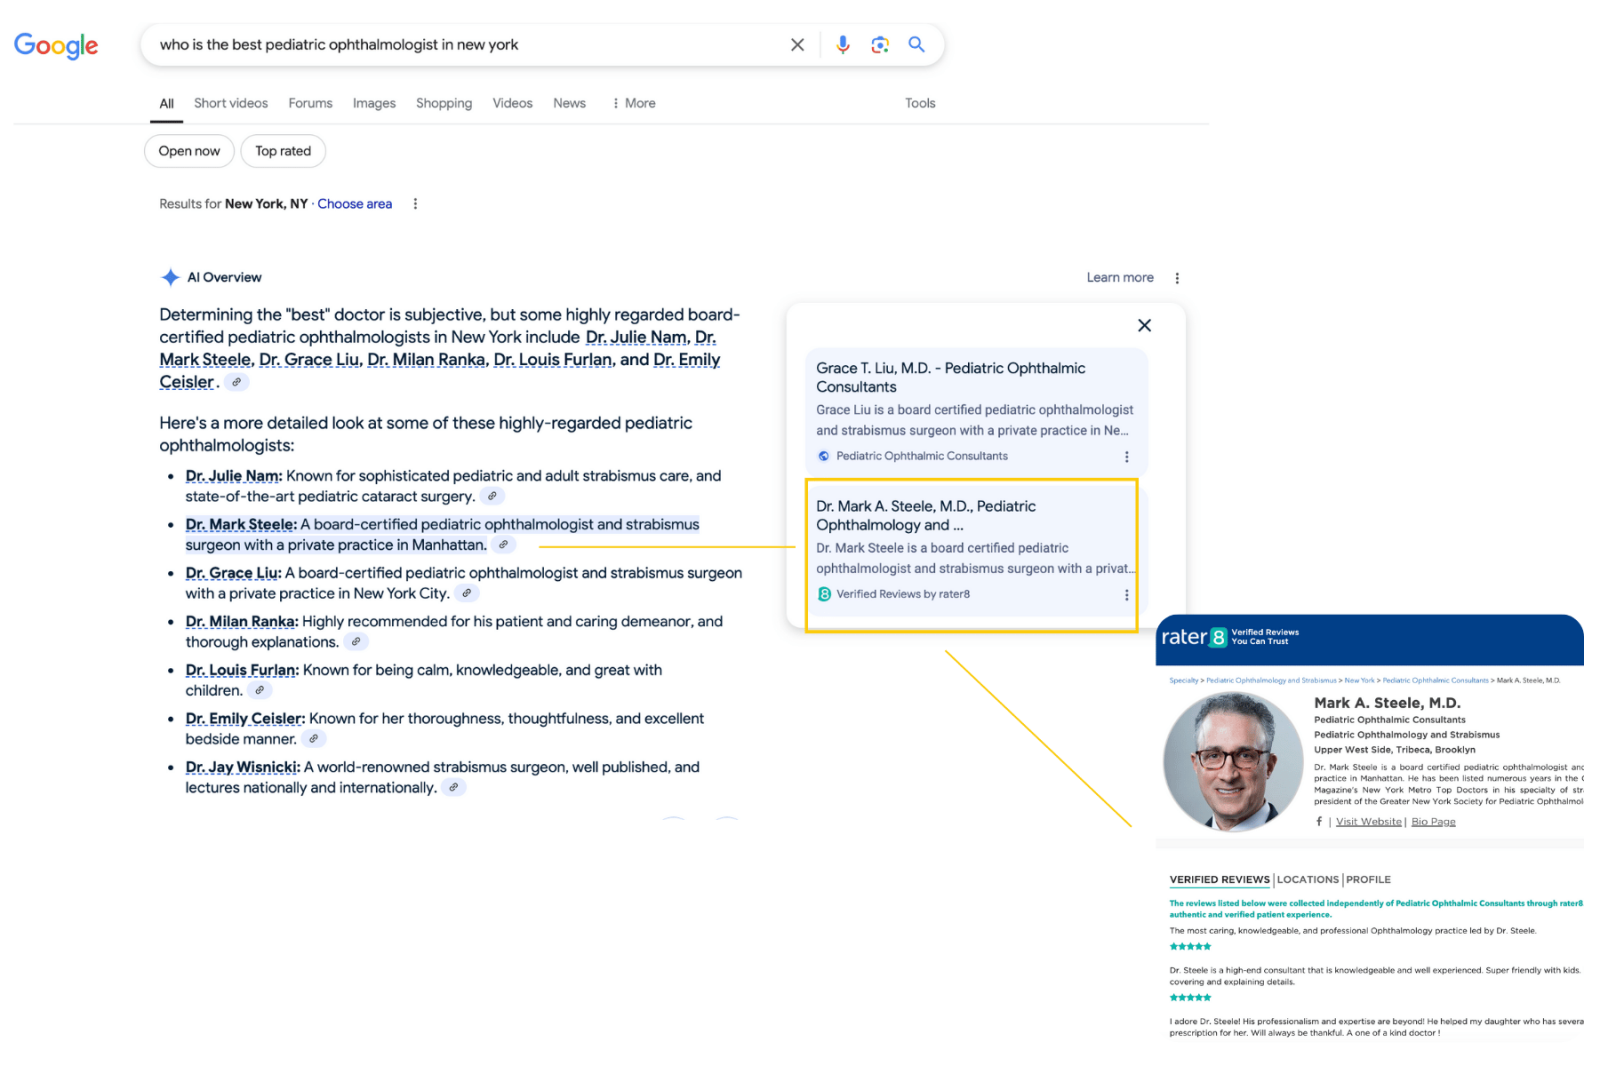The image size is (1600, 1066).
Task: Open options for Mark A. Steele source card
Action: 1127,595
